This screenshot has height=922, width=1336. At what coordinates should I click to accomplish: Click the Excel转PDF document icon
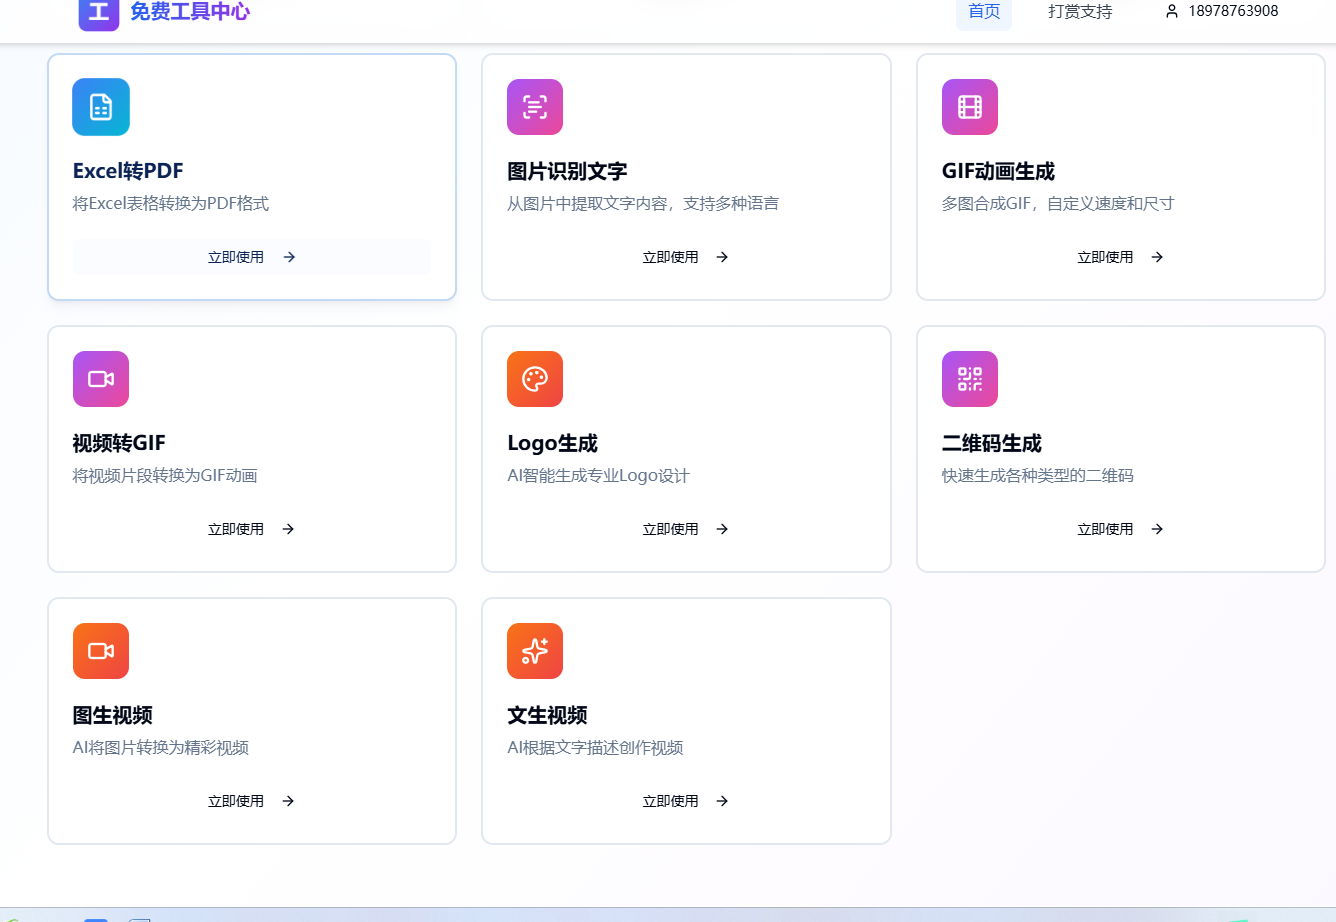click(101, 107)
